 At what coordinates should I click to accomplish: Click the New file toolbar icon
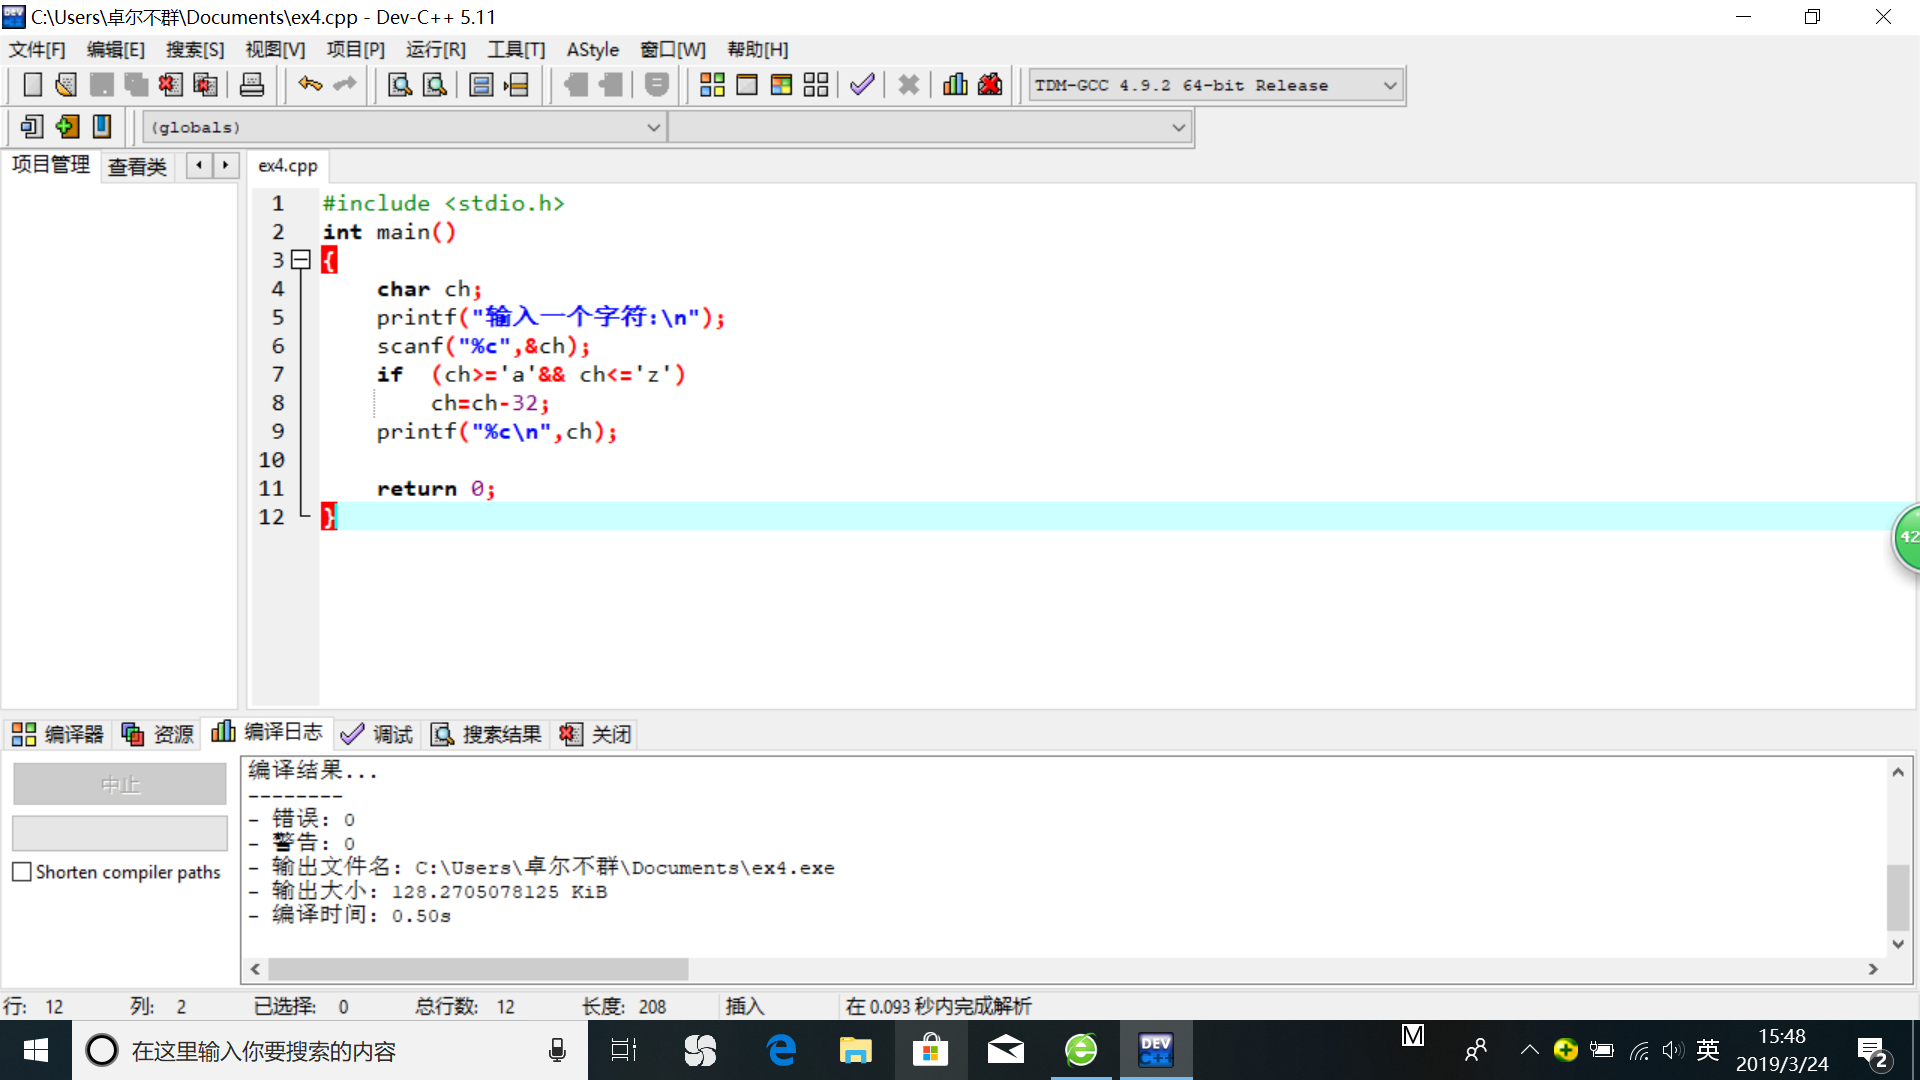pos(32,85)
